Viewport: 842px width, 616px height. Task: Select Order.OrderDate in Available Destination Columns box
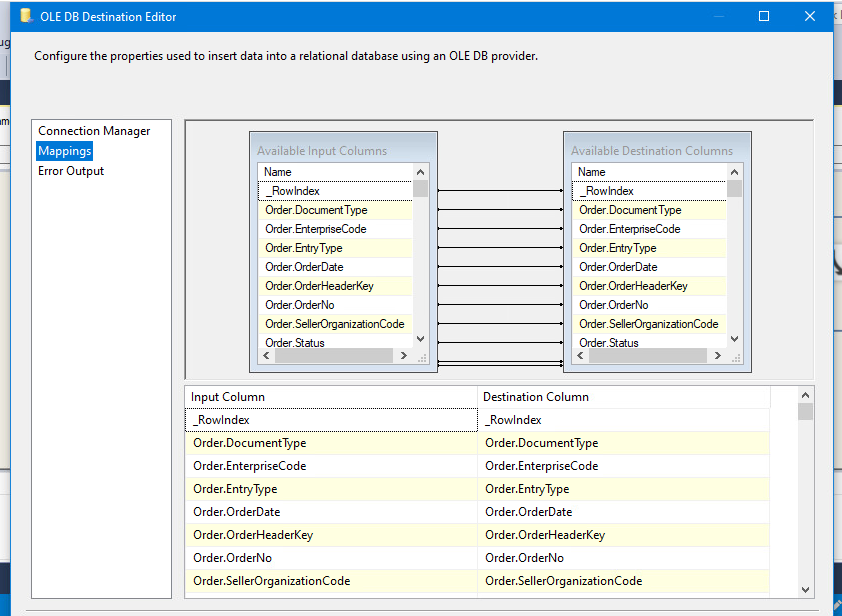point(618,267)
